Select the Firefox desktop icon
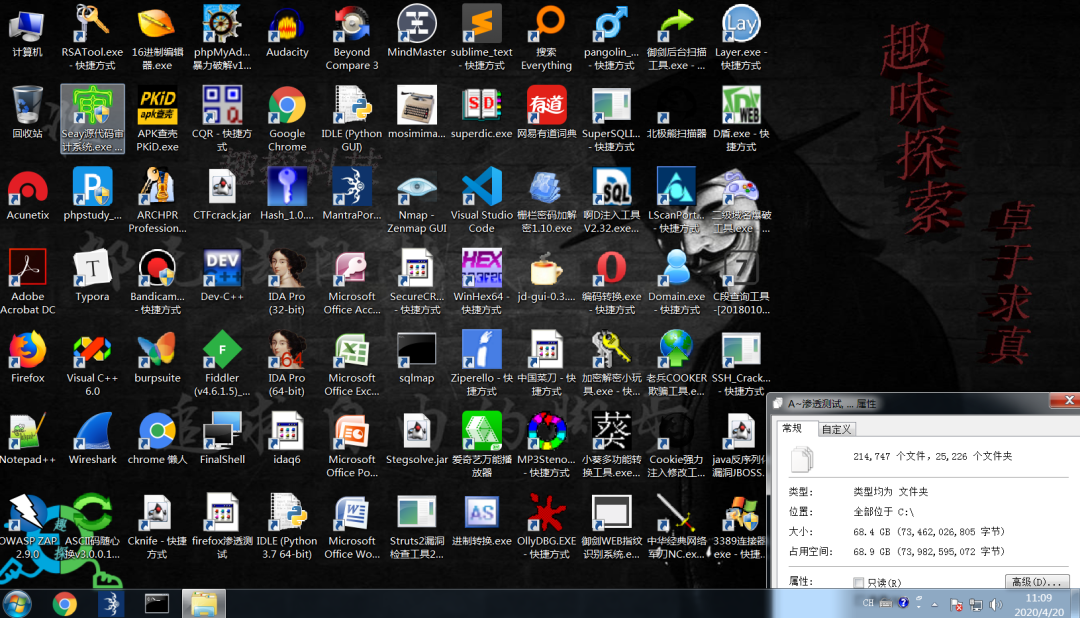Viewport: 1080px width, 618px height. pos(28,358)
